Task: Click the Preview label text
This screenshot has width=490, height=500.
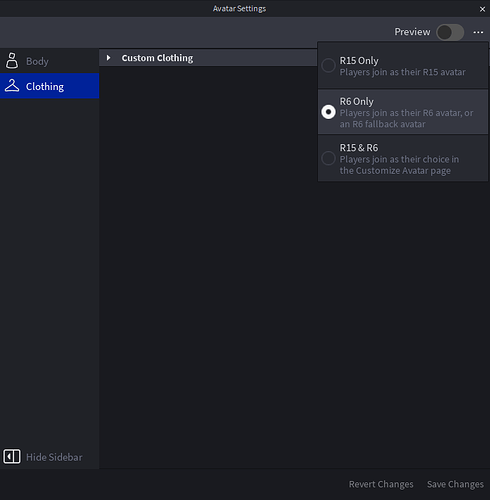Action: [412, 32]
